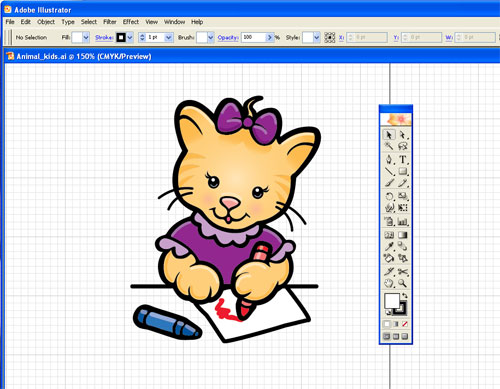Open the Fill color dropdown
Image resolution: width=500 pixels, height=389 pixels.
coord(86,37)
